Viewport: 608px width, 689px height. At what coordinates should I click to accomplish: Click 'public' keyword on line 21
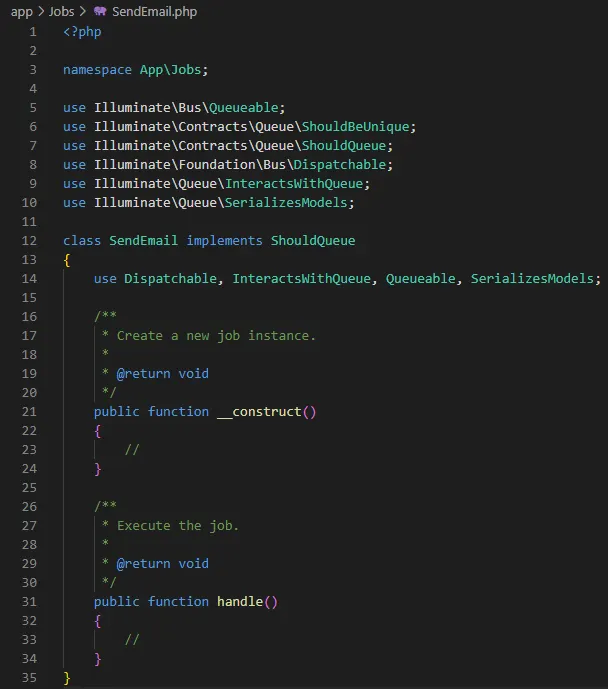click(116, 412)
